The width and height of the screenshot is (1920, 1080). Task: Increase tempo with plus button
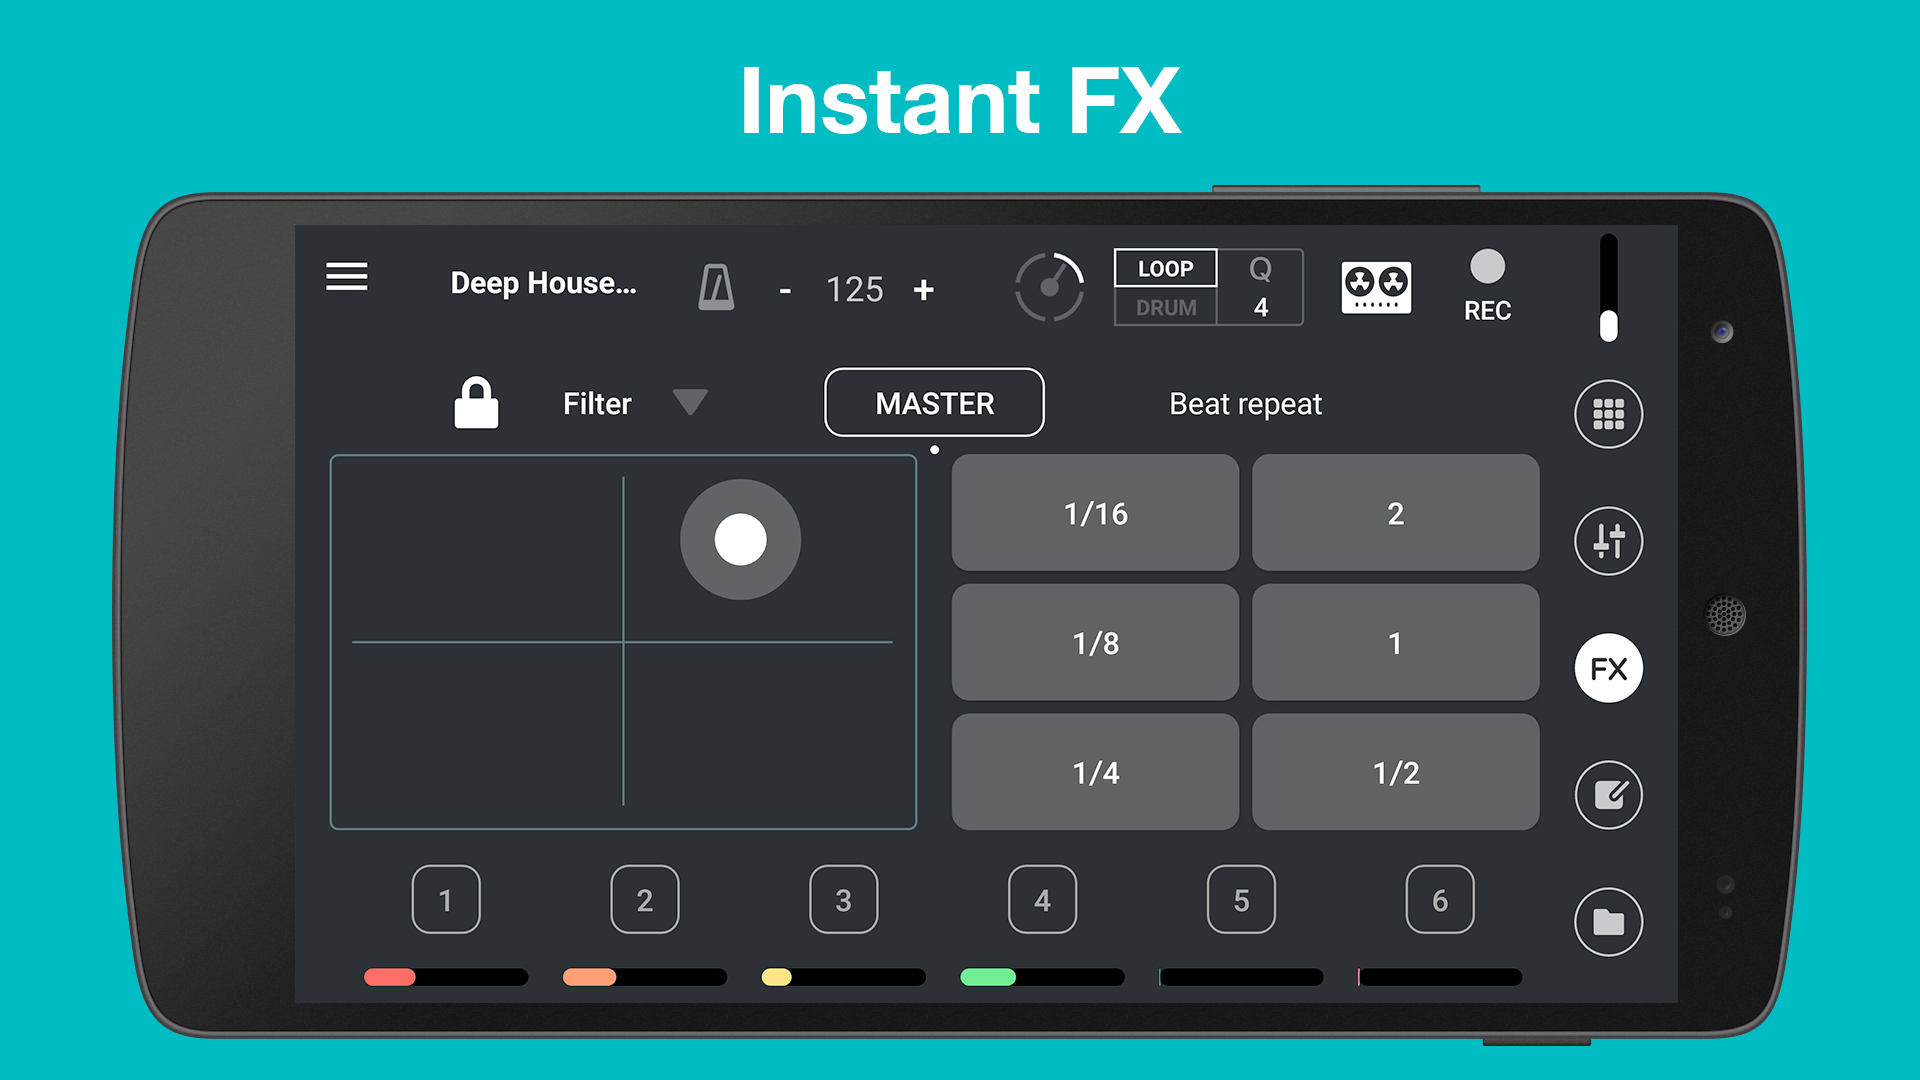923,290
